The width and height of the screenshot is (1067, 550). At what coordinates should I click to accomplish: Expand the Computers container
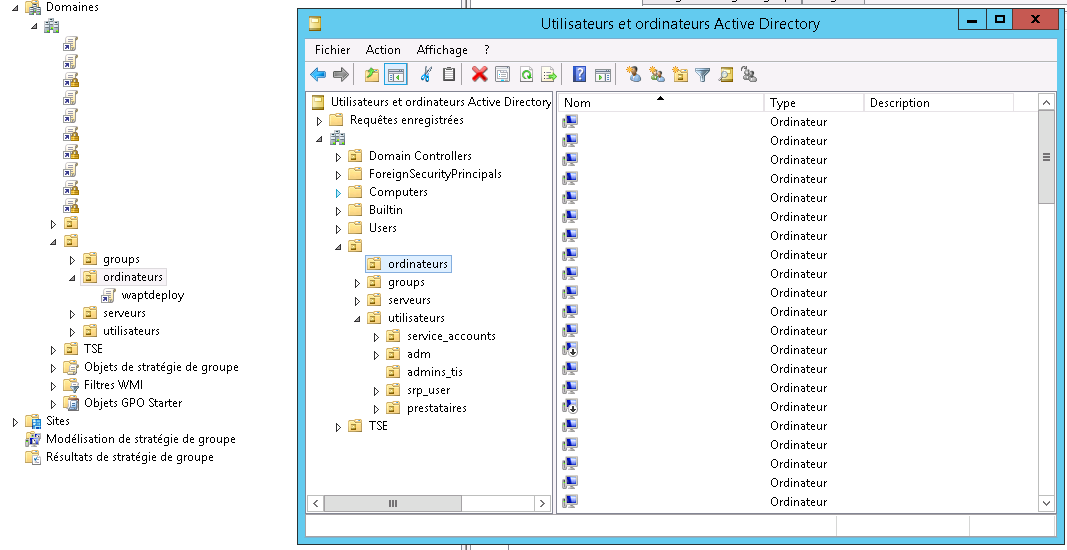[338, 193]
